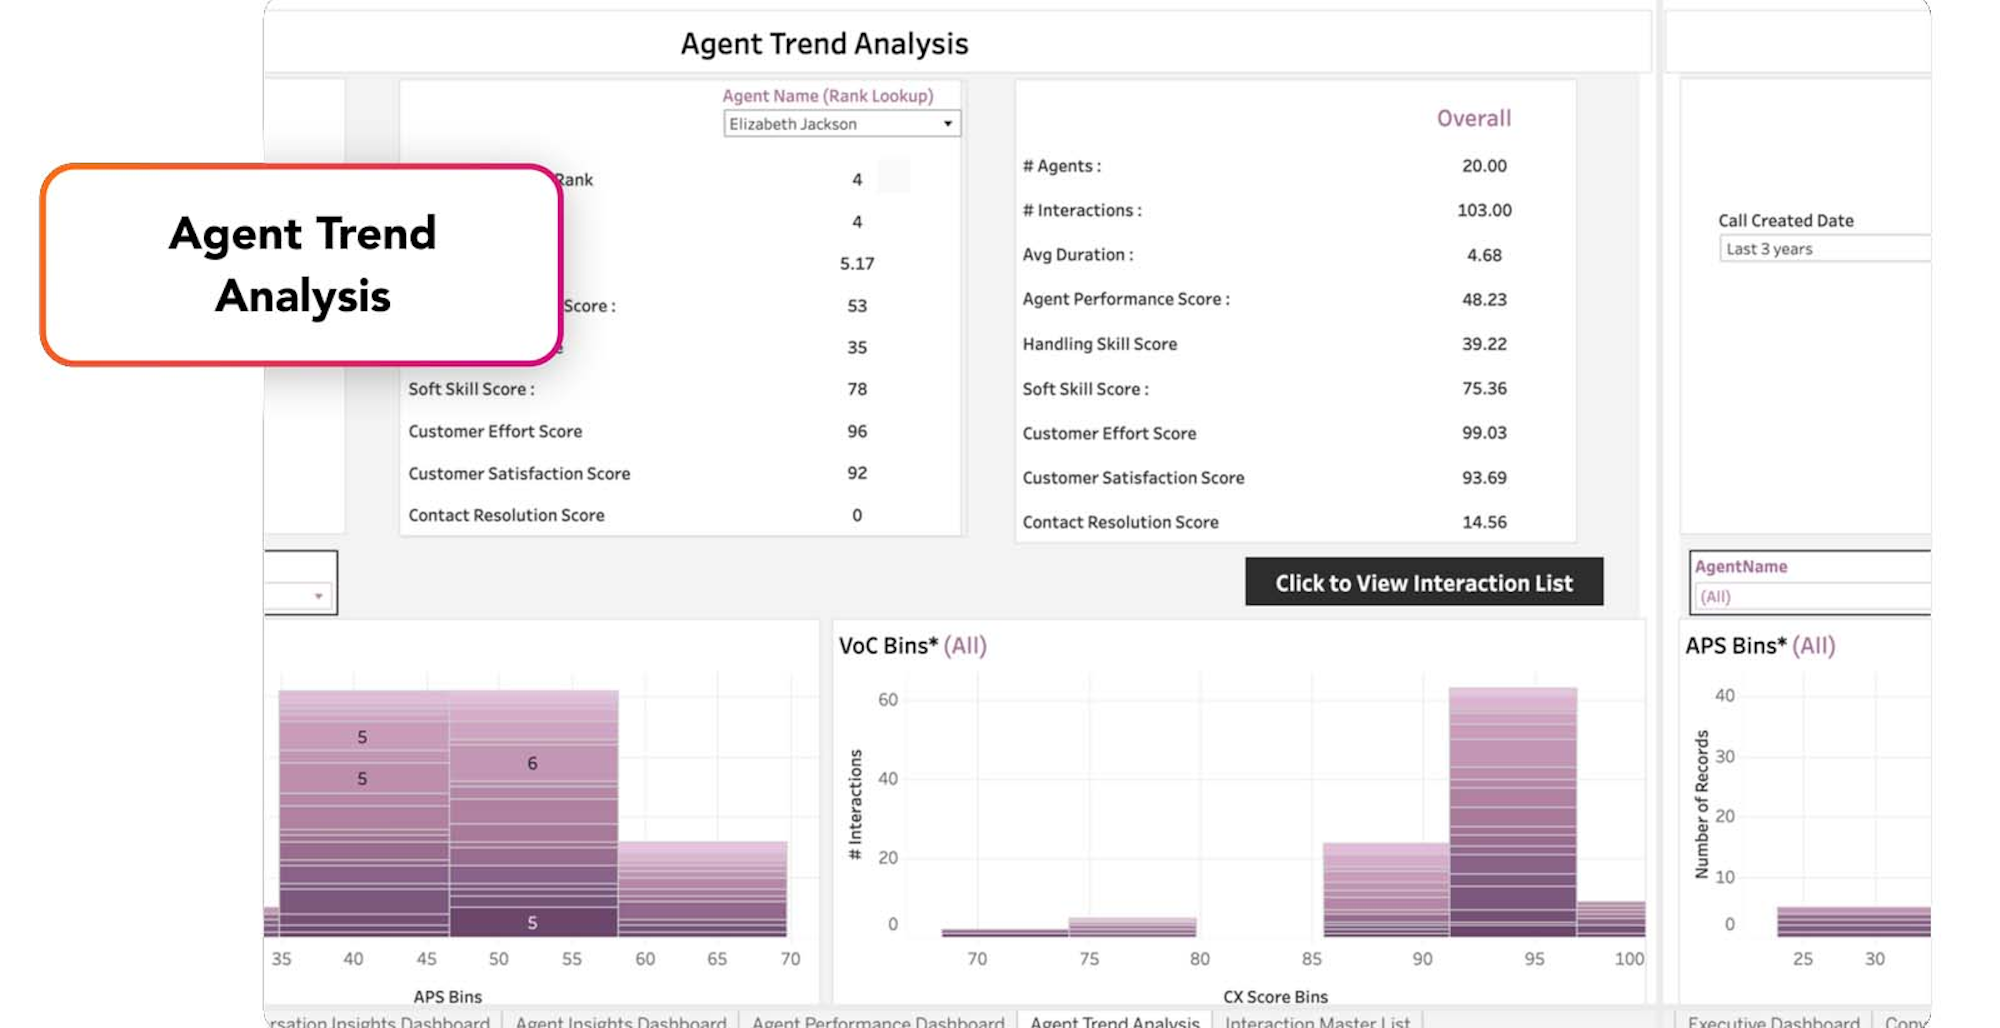
Task: Click the Agent Trend Analysis callout label
Action: (302, 265)
